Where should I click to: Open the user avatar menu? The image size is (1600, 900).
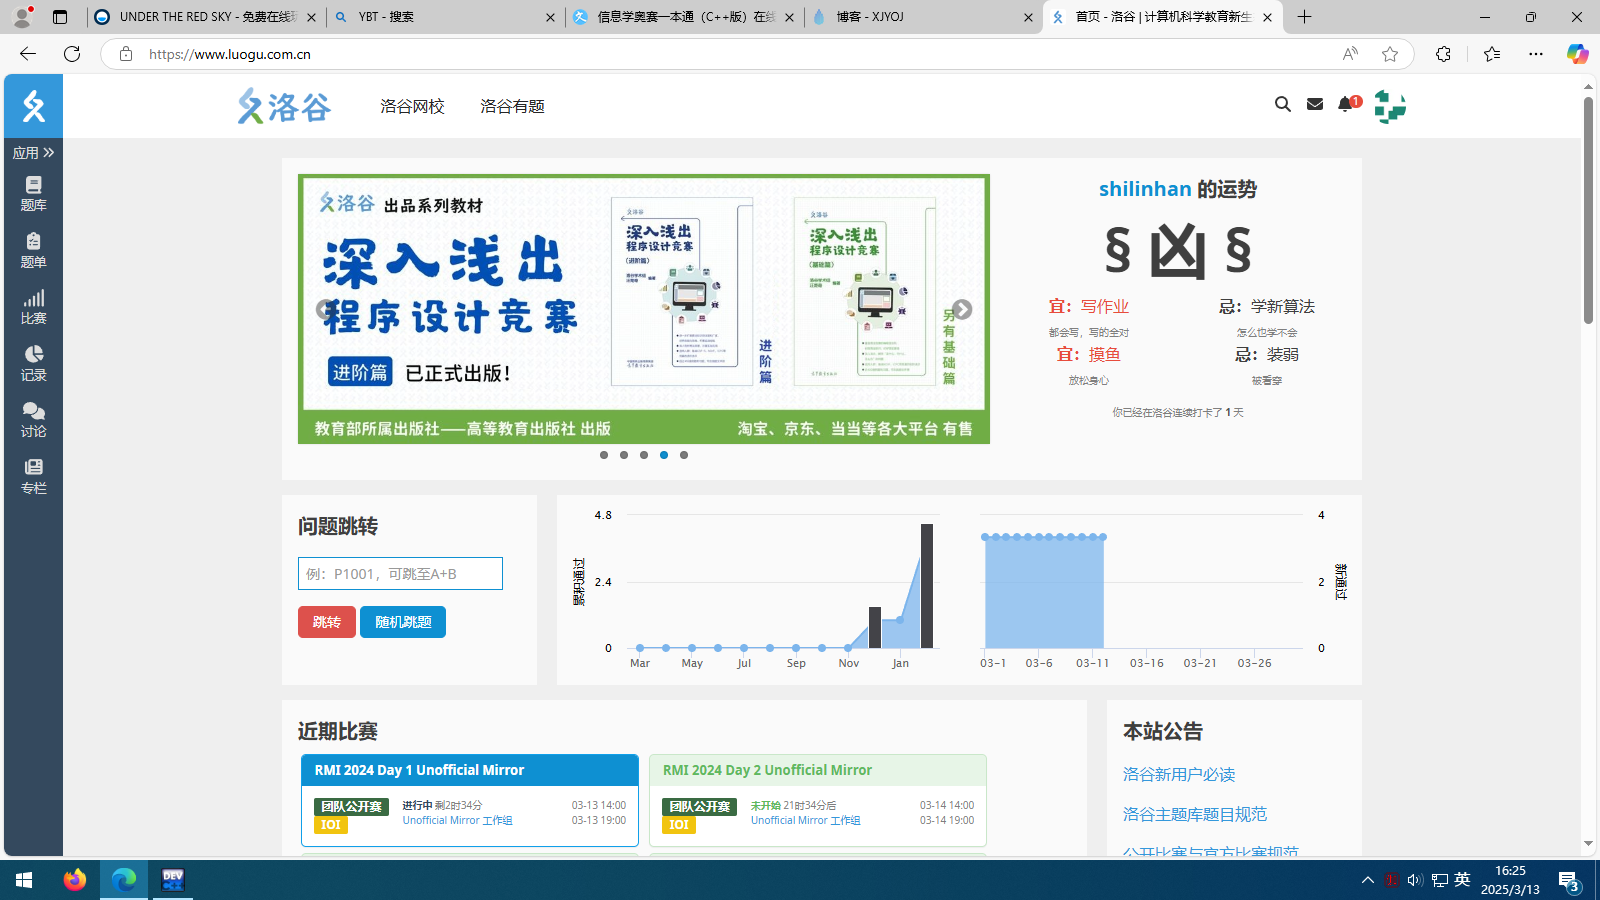[x=1390, y=106]
